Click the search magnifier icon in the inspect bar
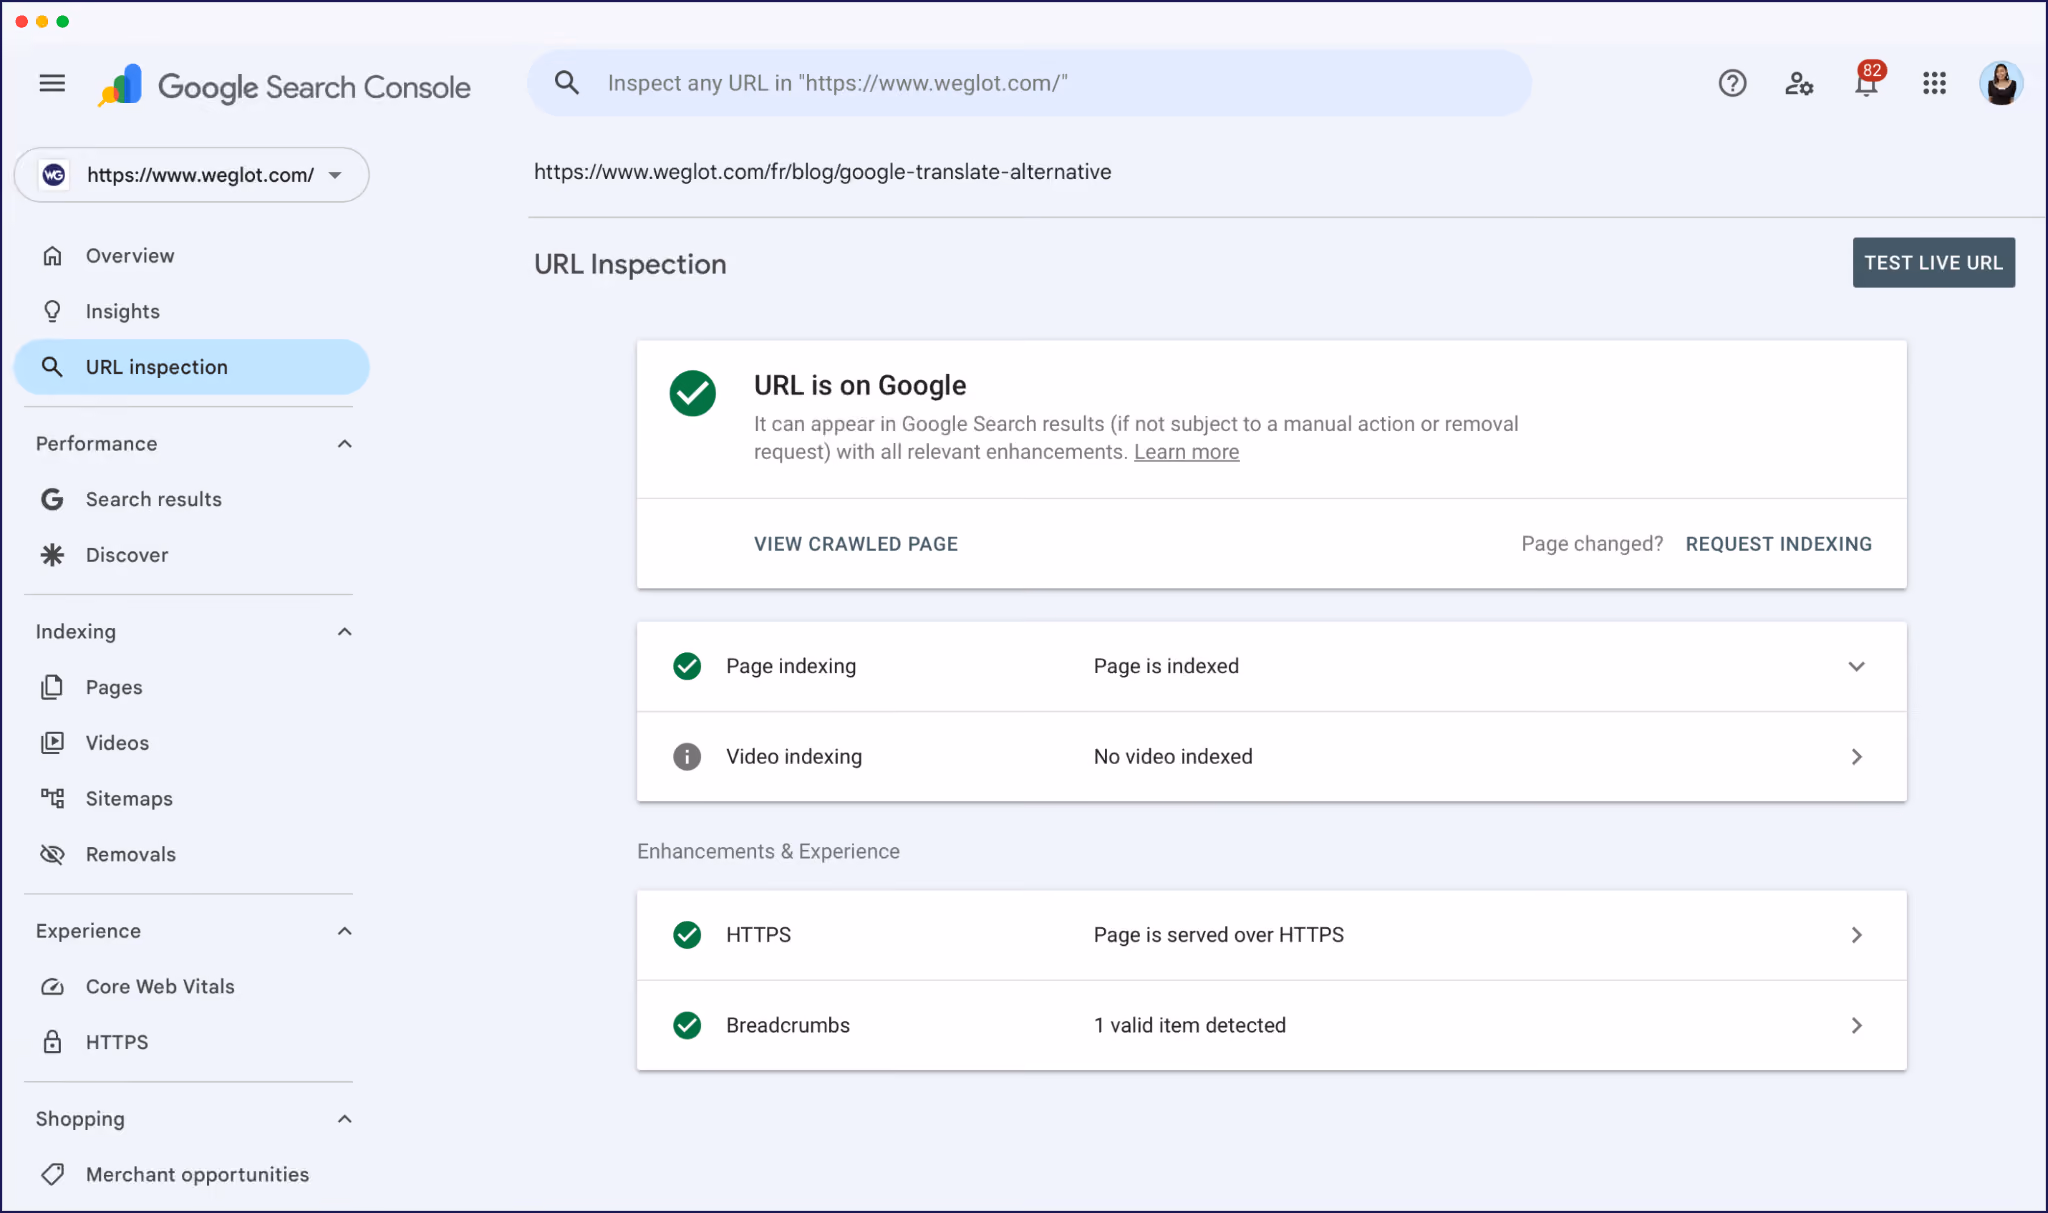 (x=567, y=83)
